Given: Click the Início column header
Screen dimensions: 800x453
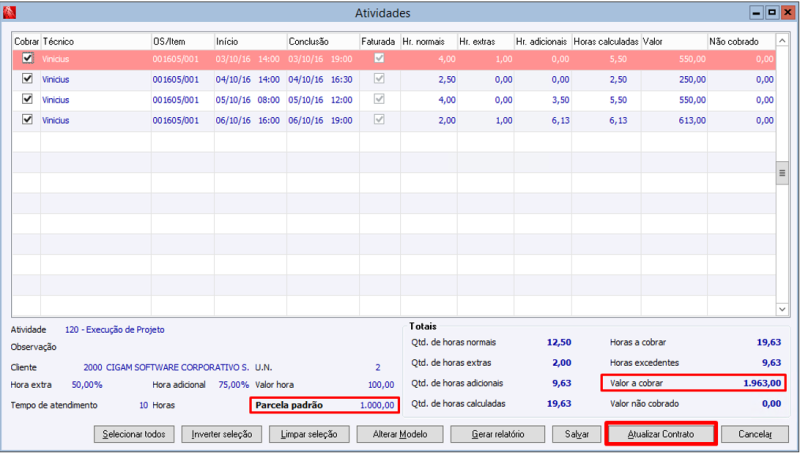Looking at the screenshot, I should 251,41.
